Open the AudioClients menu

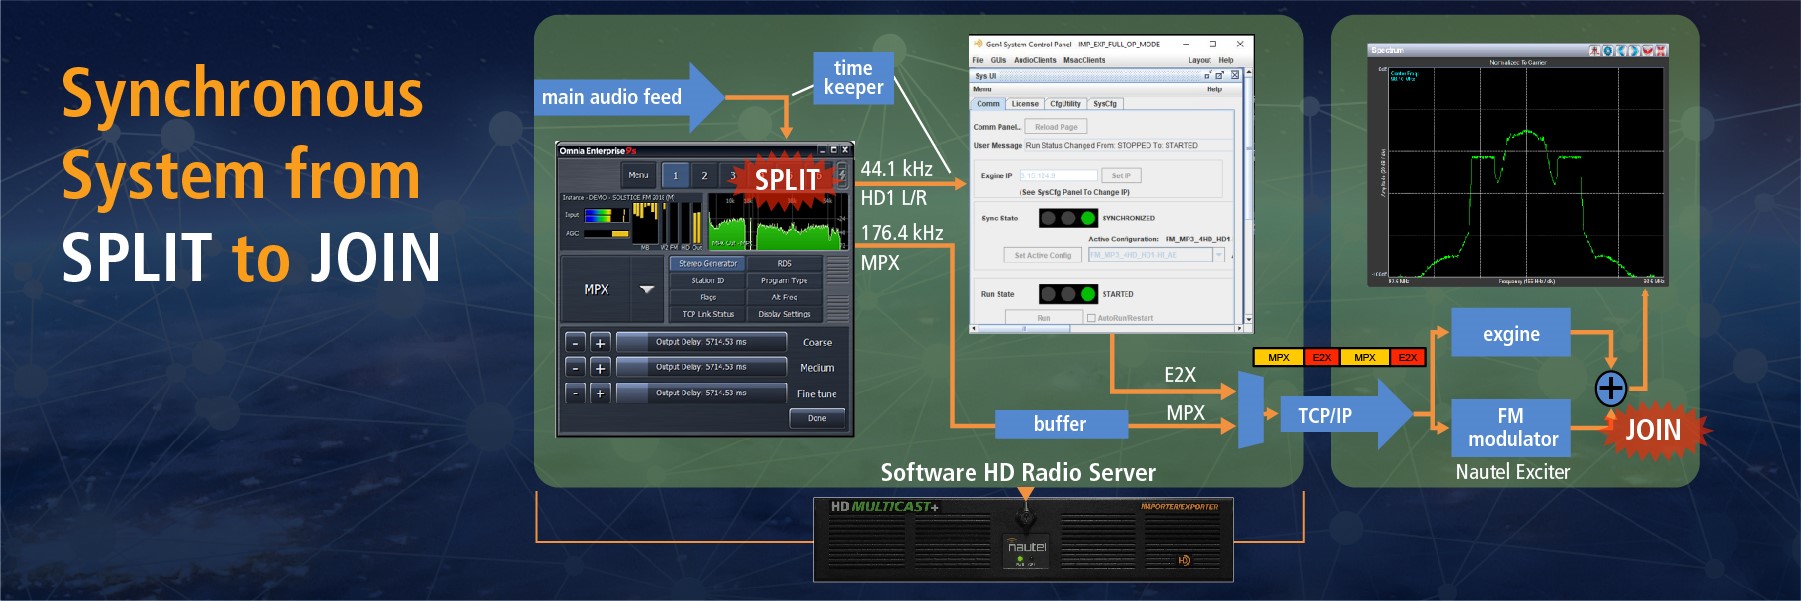[1035, 60]
